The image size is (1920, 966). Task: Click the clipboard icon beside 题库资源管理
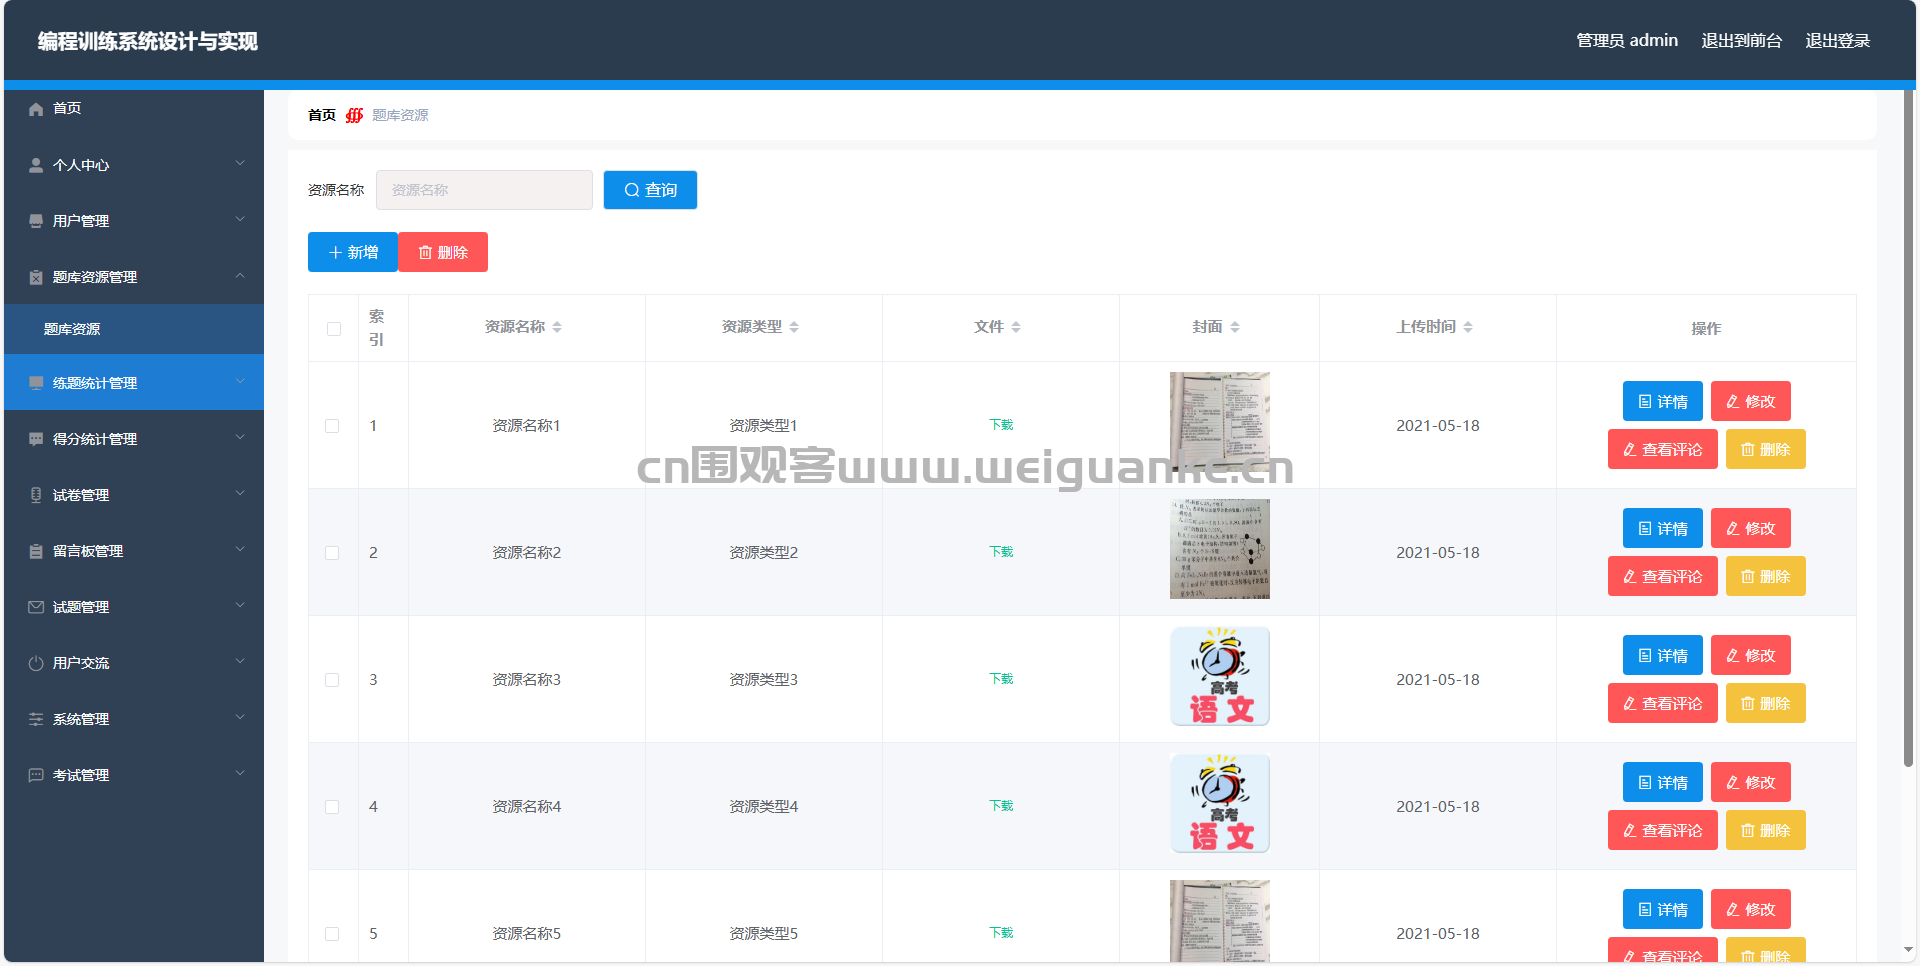point(36,277)
